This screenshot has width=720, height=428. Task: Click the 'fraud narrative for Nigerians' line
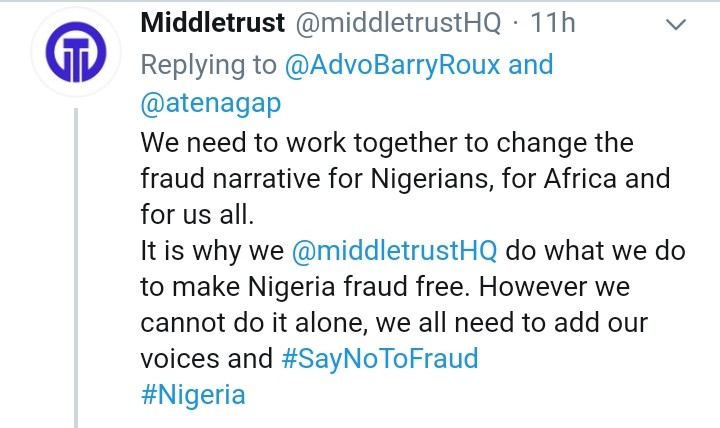pyautogui.click(x=405, y=178)
